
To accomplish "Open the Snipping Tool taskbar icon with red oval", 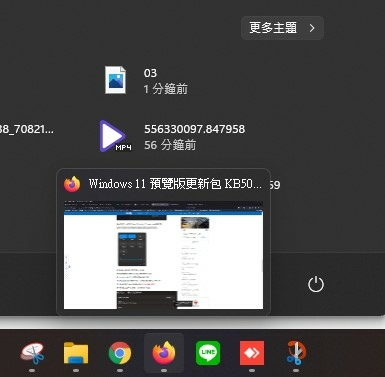I will [32, 354].
